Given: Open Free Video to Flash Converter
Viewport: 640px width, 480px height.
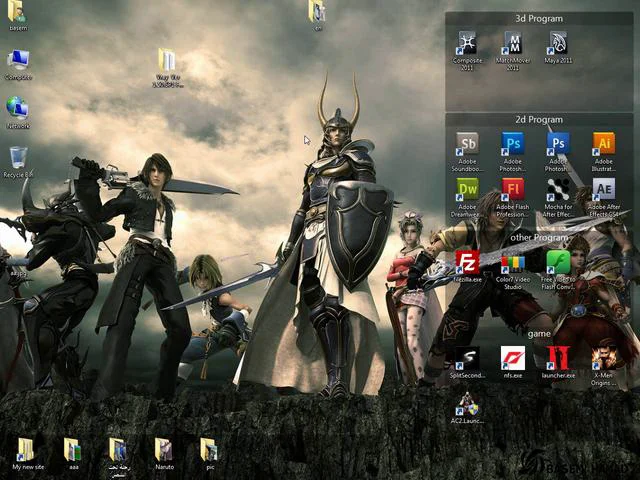Looking at the screenshot, I should [558, 270].
